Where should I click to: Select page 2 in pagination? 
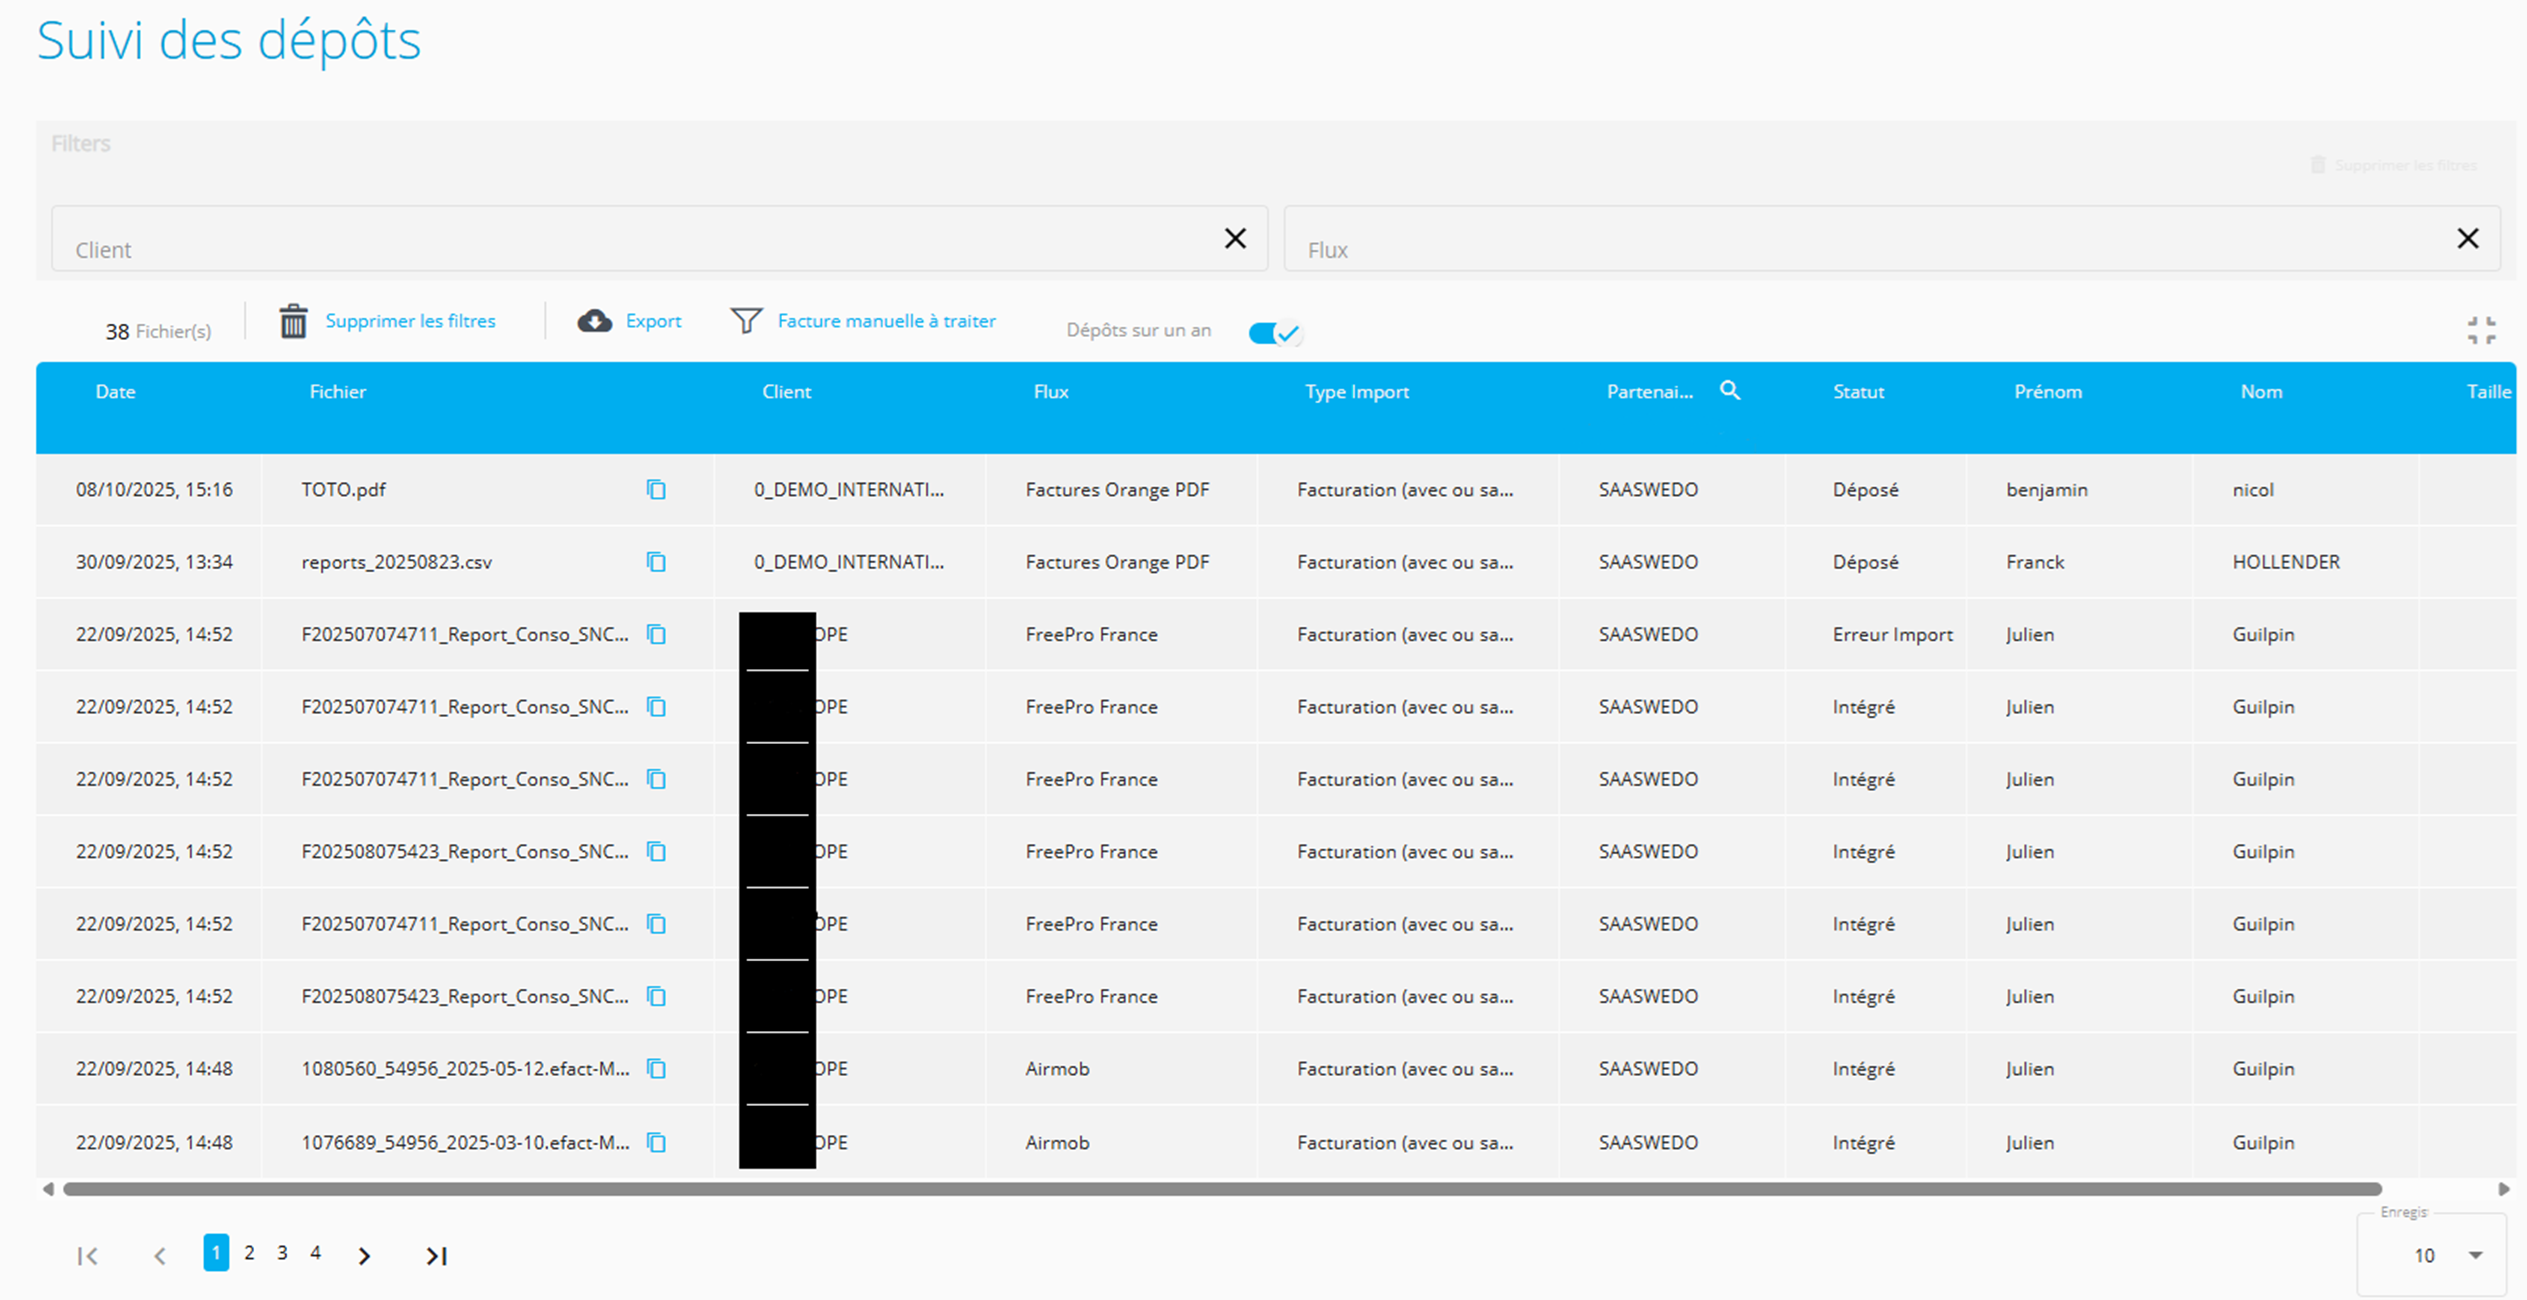pyautogui.click(x=249, y=1253)
